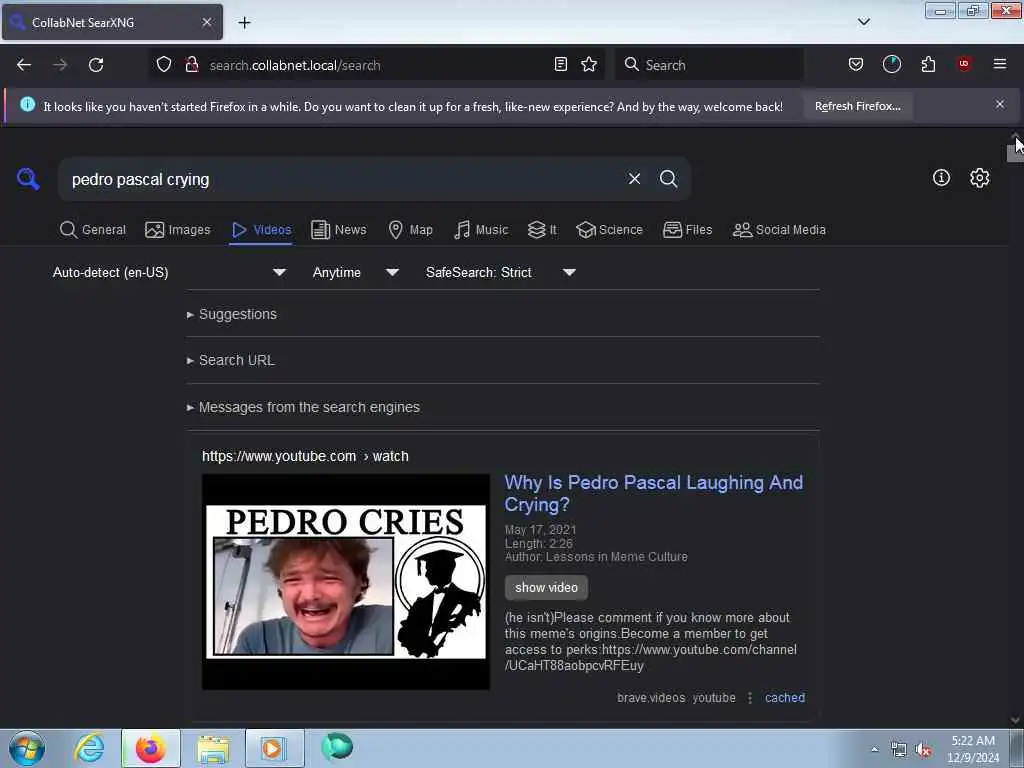Click the site security padlock icon
This screenshot has height=768, width=1024.
(192, 65)
